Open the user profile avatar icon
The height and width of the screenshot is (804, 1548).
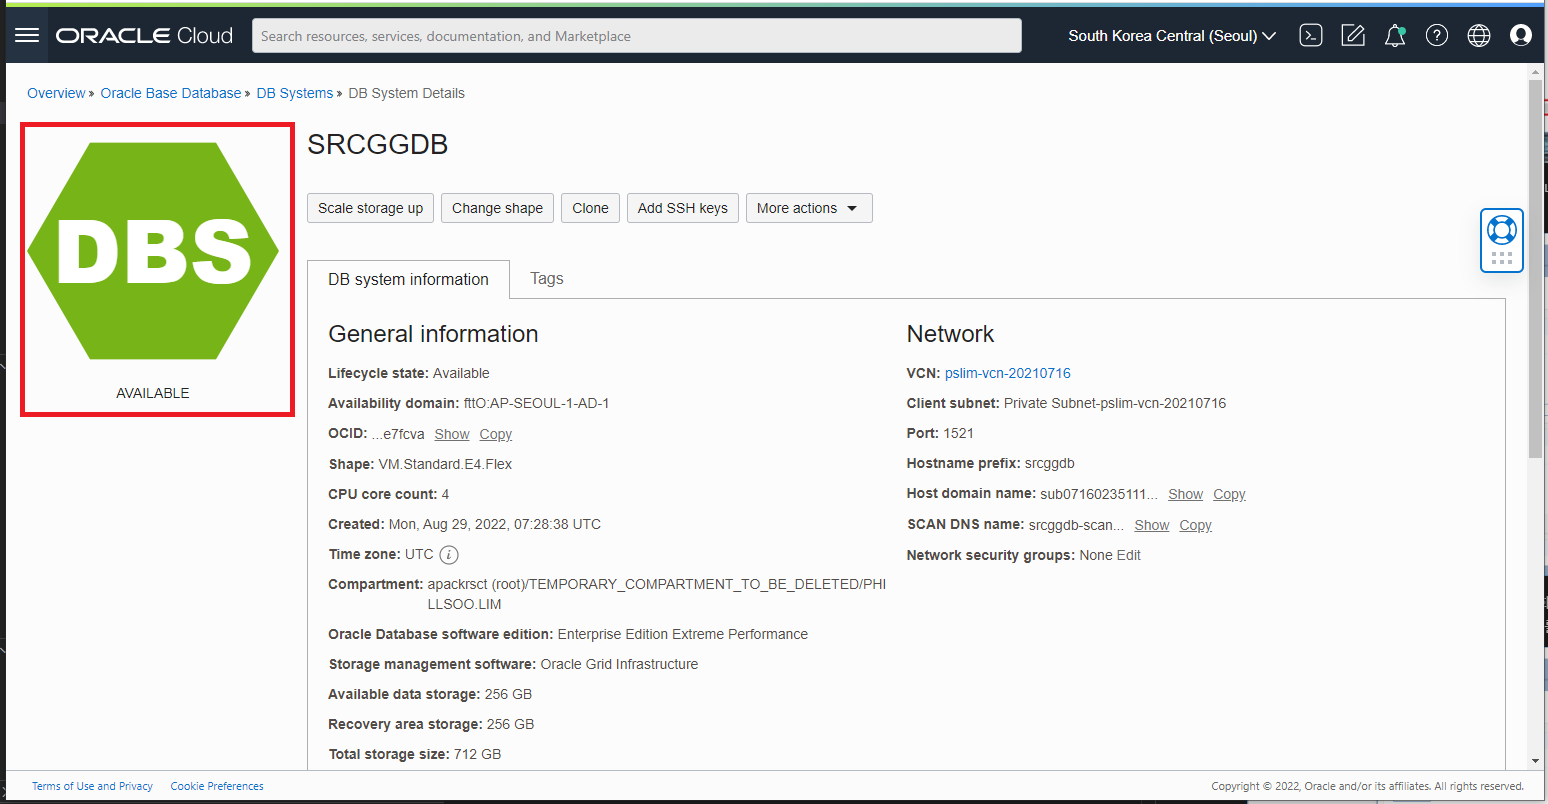tap(1521, 36)
